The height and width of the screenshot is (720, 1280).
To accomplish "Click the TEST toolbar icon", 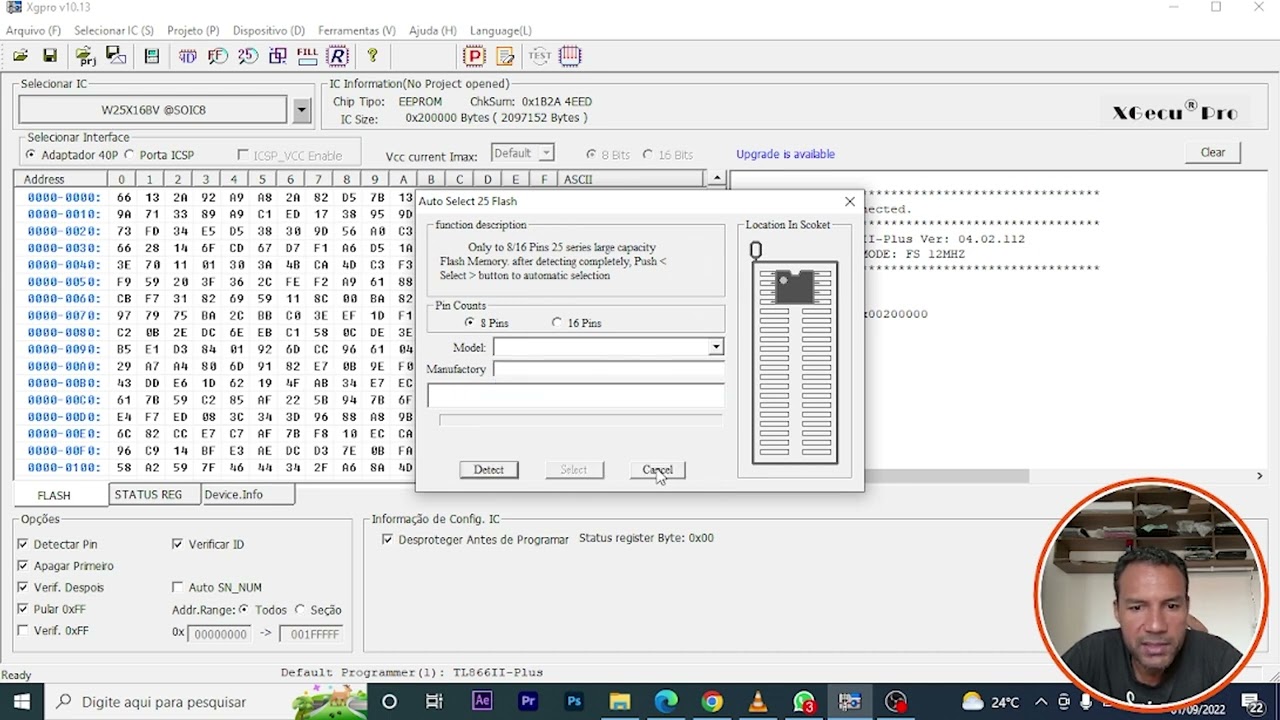I will 540,56.
